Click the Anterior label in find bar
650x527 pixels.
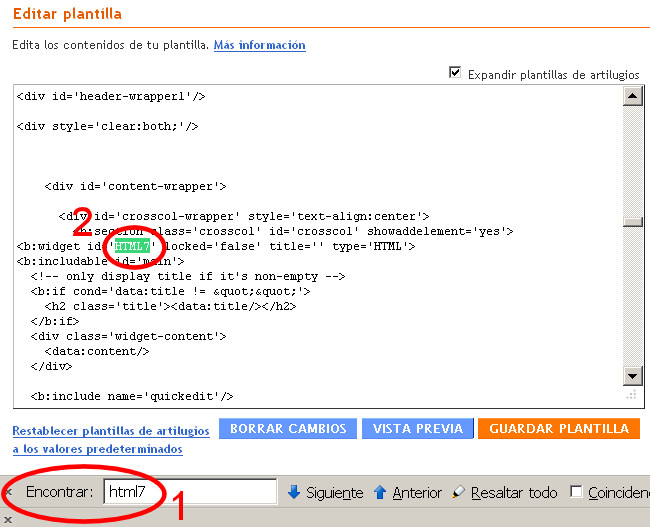point(417,492)
